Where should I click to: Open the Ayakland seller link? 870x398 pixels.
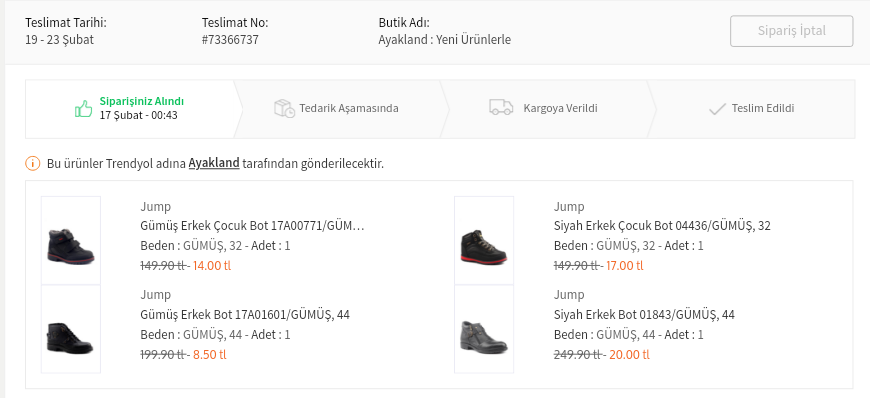(x=214, y=163)
